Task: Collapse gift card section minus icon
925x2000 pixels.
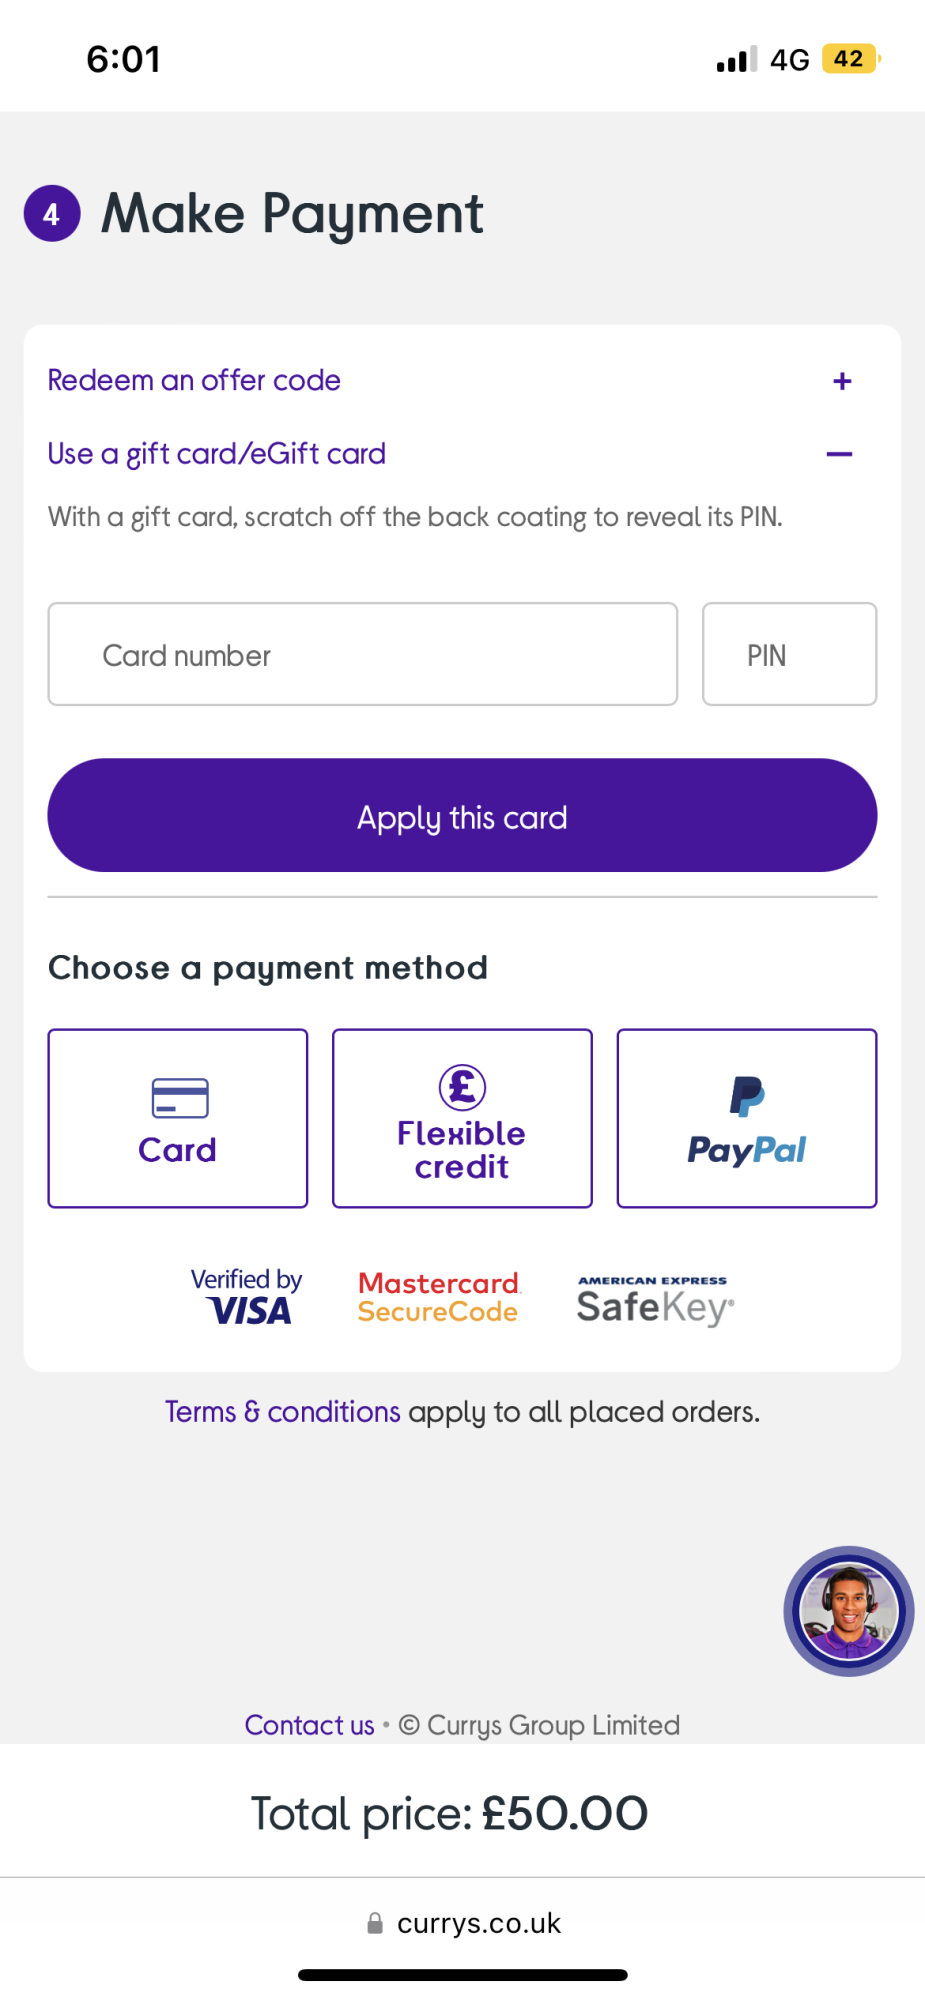Action: (839, 454)
